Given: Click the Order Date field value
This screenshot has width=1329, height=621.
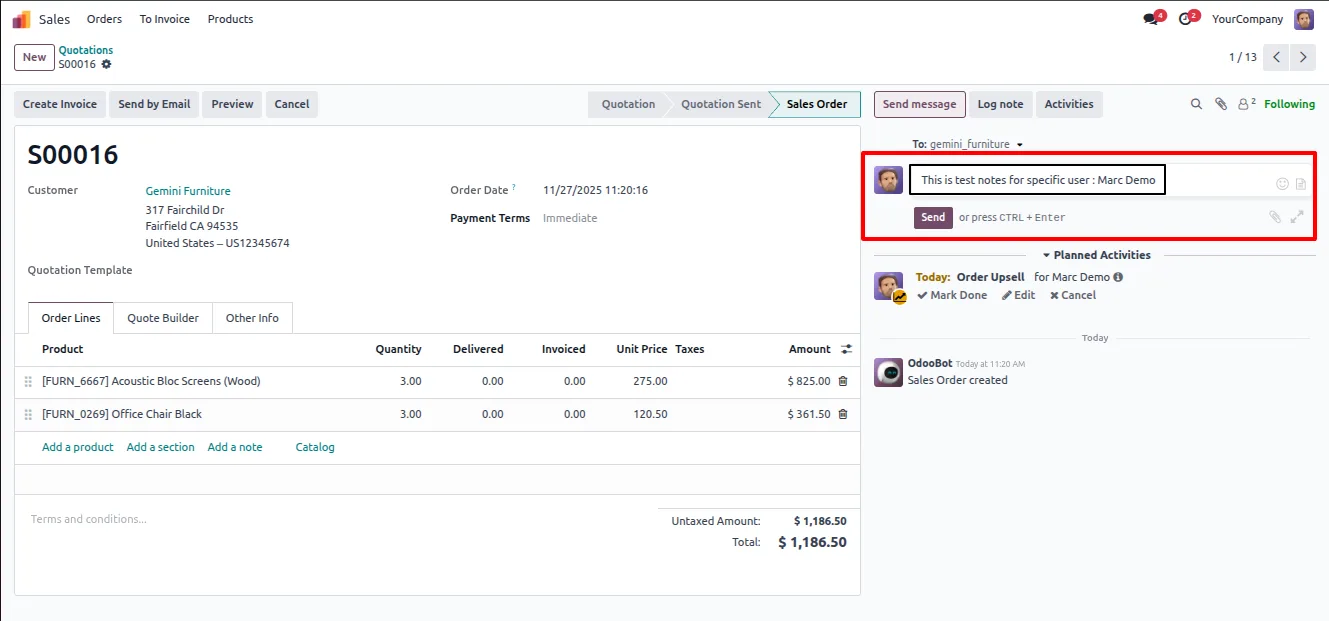Looking at the screenshot, I should click(x=595, y=190).
